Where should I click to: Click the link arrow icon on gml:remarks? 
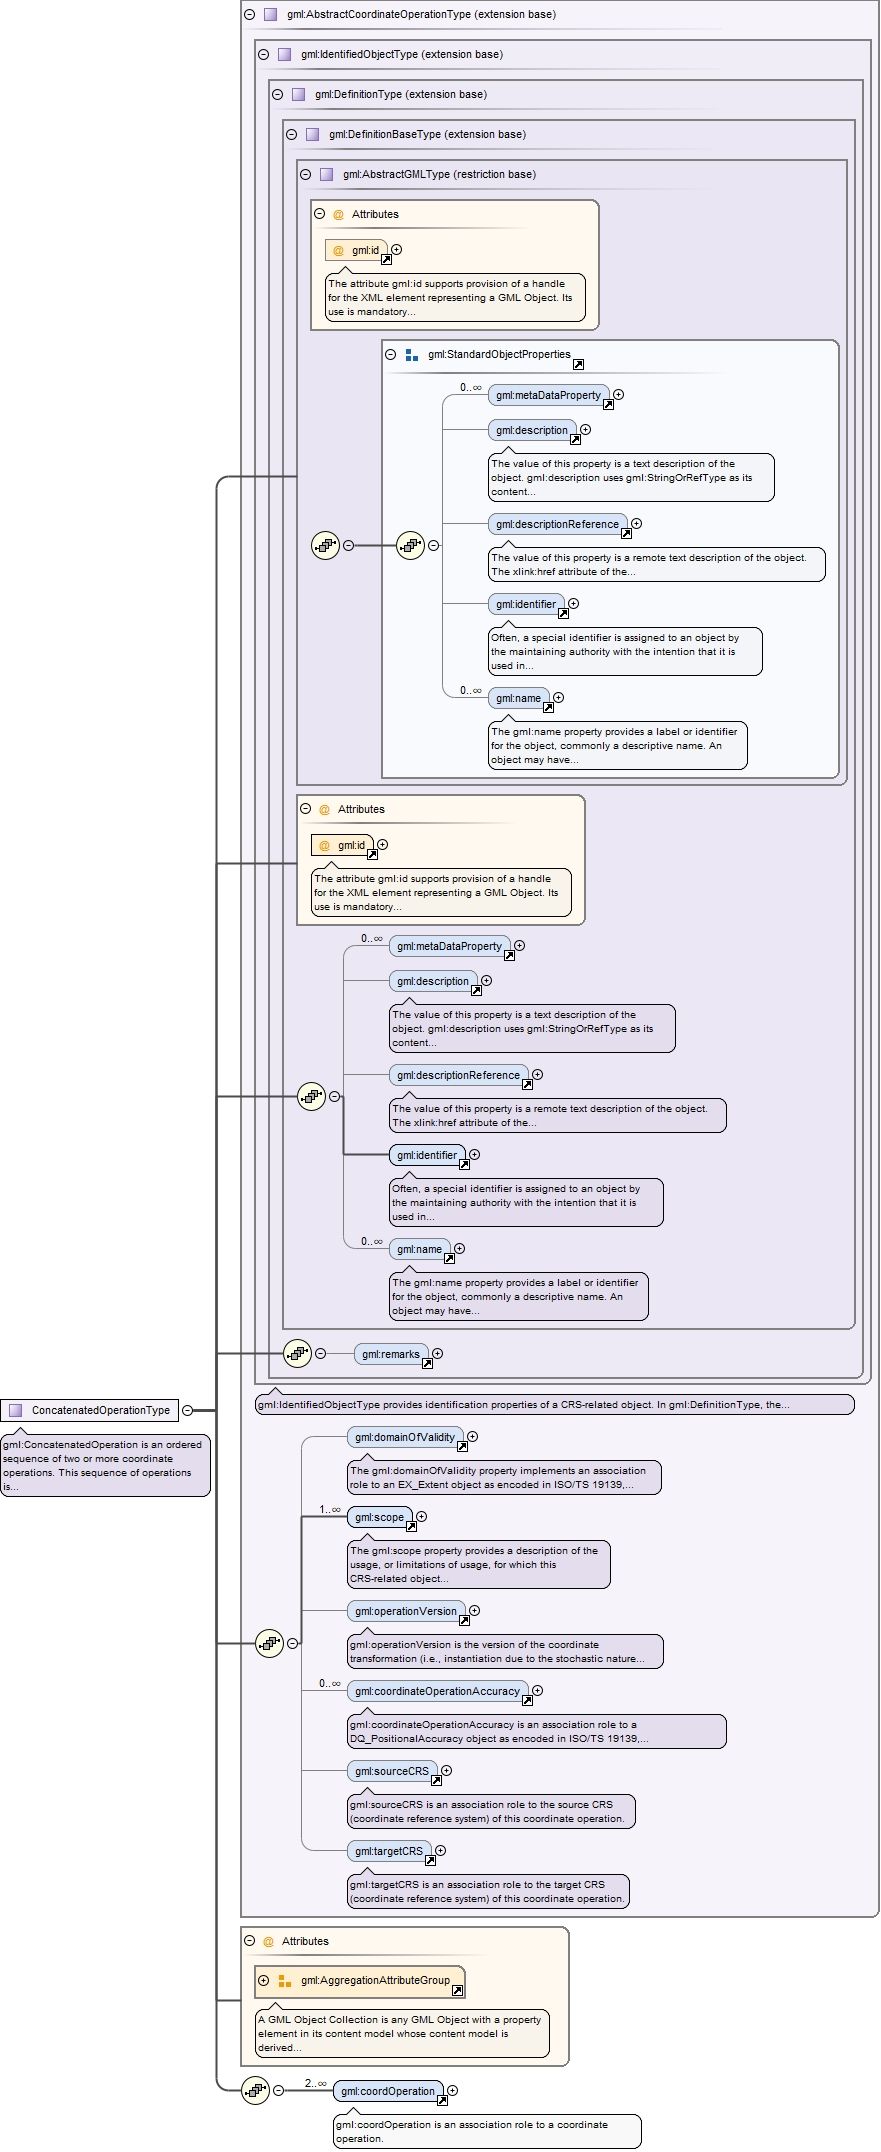pos(427,1363)
